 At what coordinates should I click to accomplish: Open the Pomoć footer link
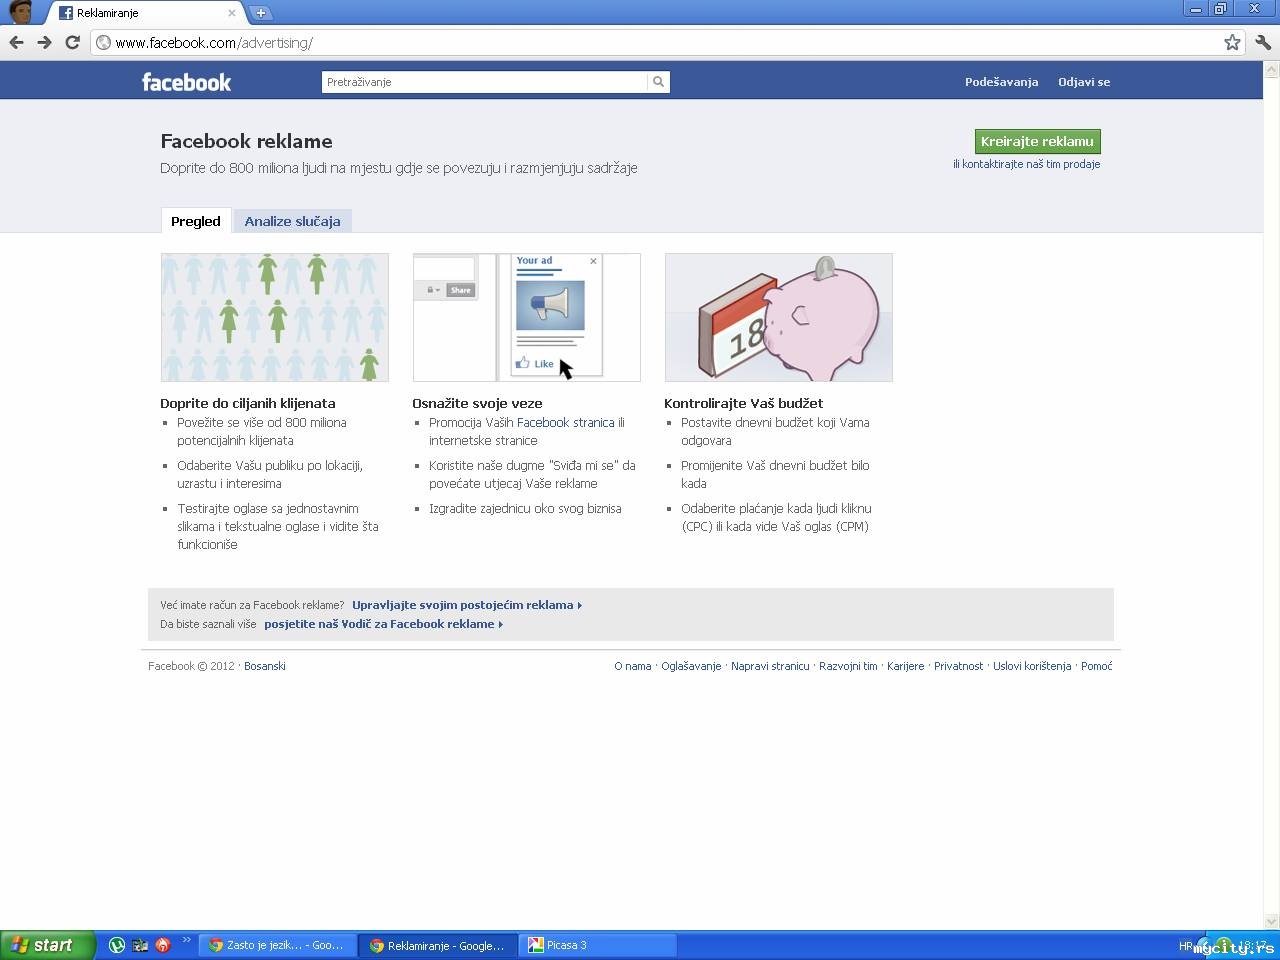click(x=1097, y=666)
